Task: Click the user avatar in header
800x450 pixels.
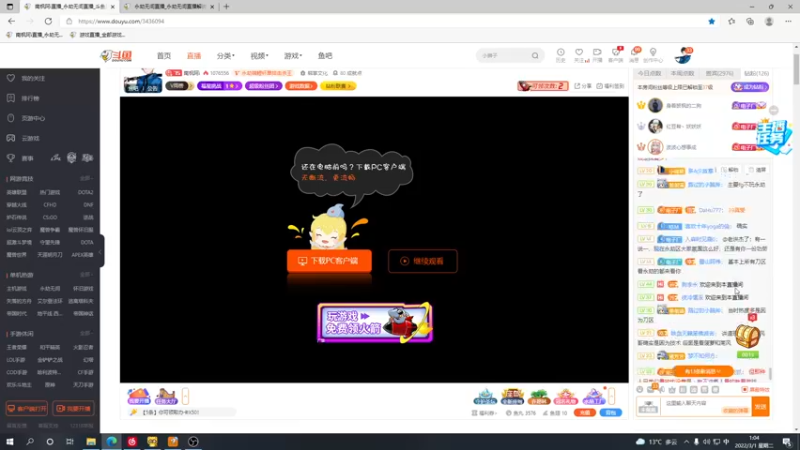Action: [683, 55]
